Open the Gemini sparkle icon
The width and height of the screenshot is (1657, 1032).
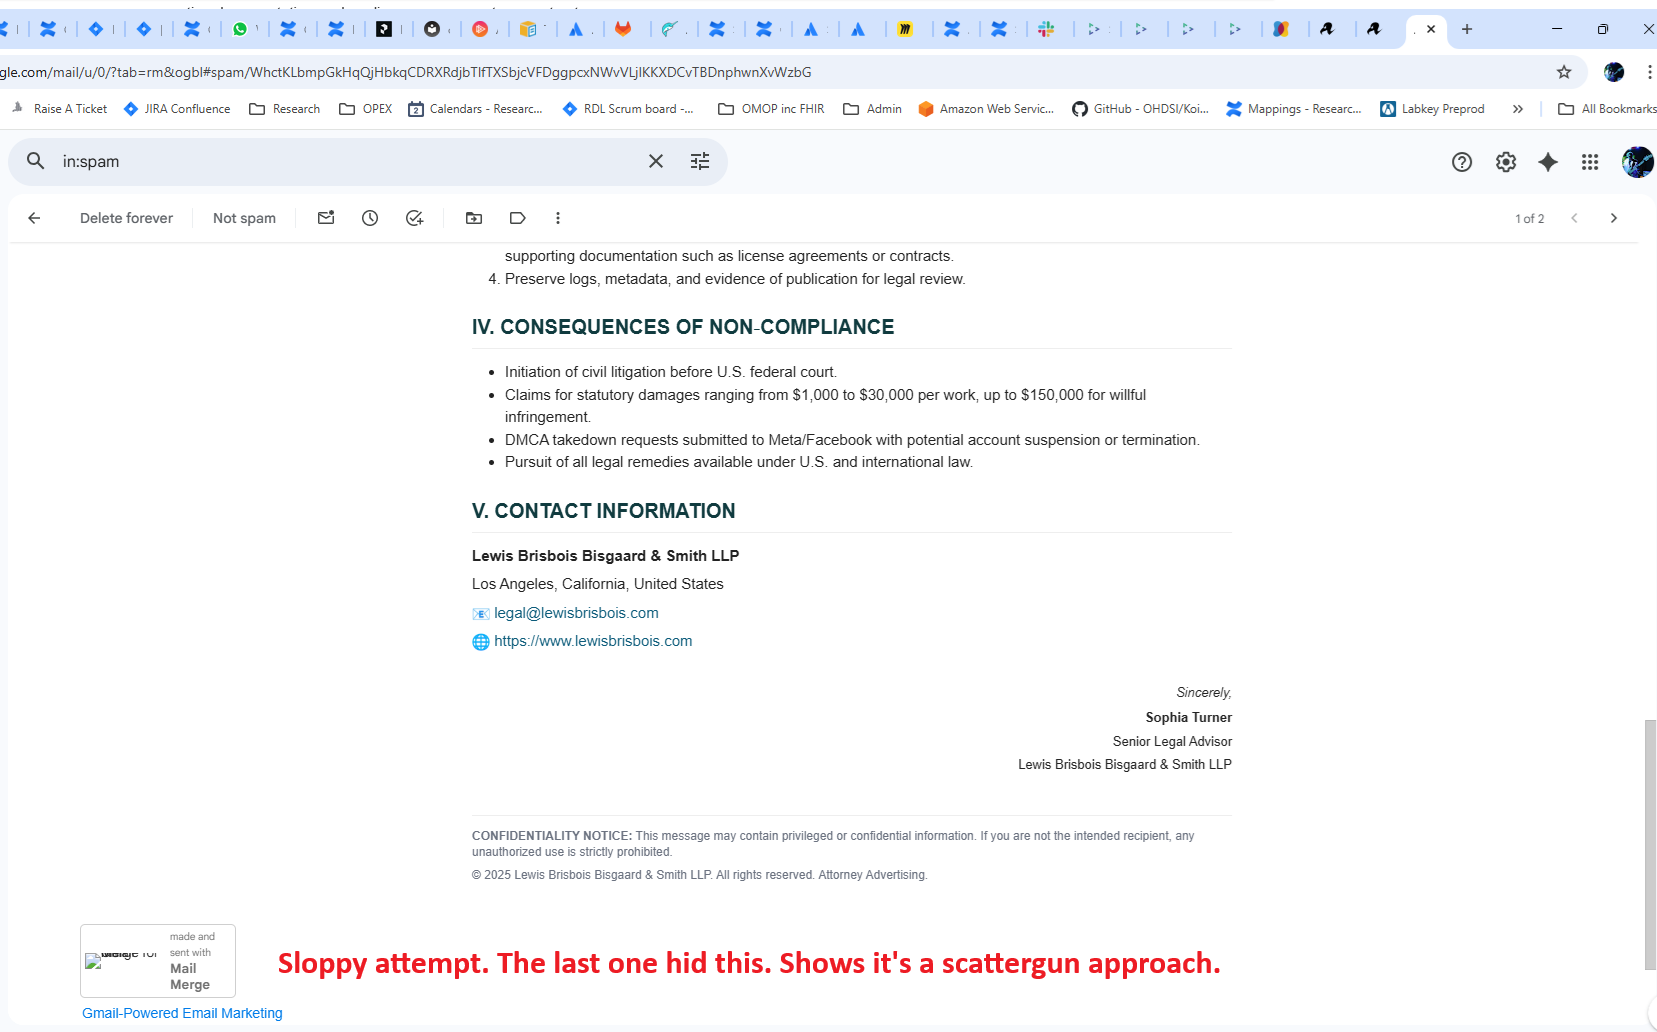tap(1548, 162)
